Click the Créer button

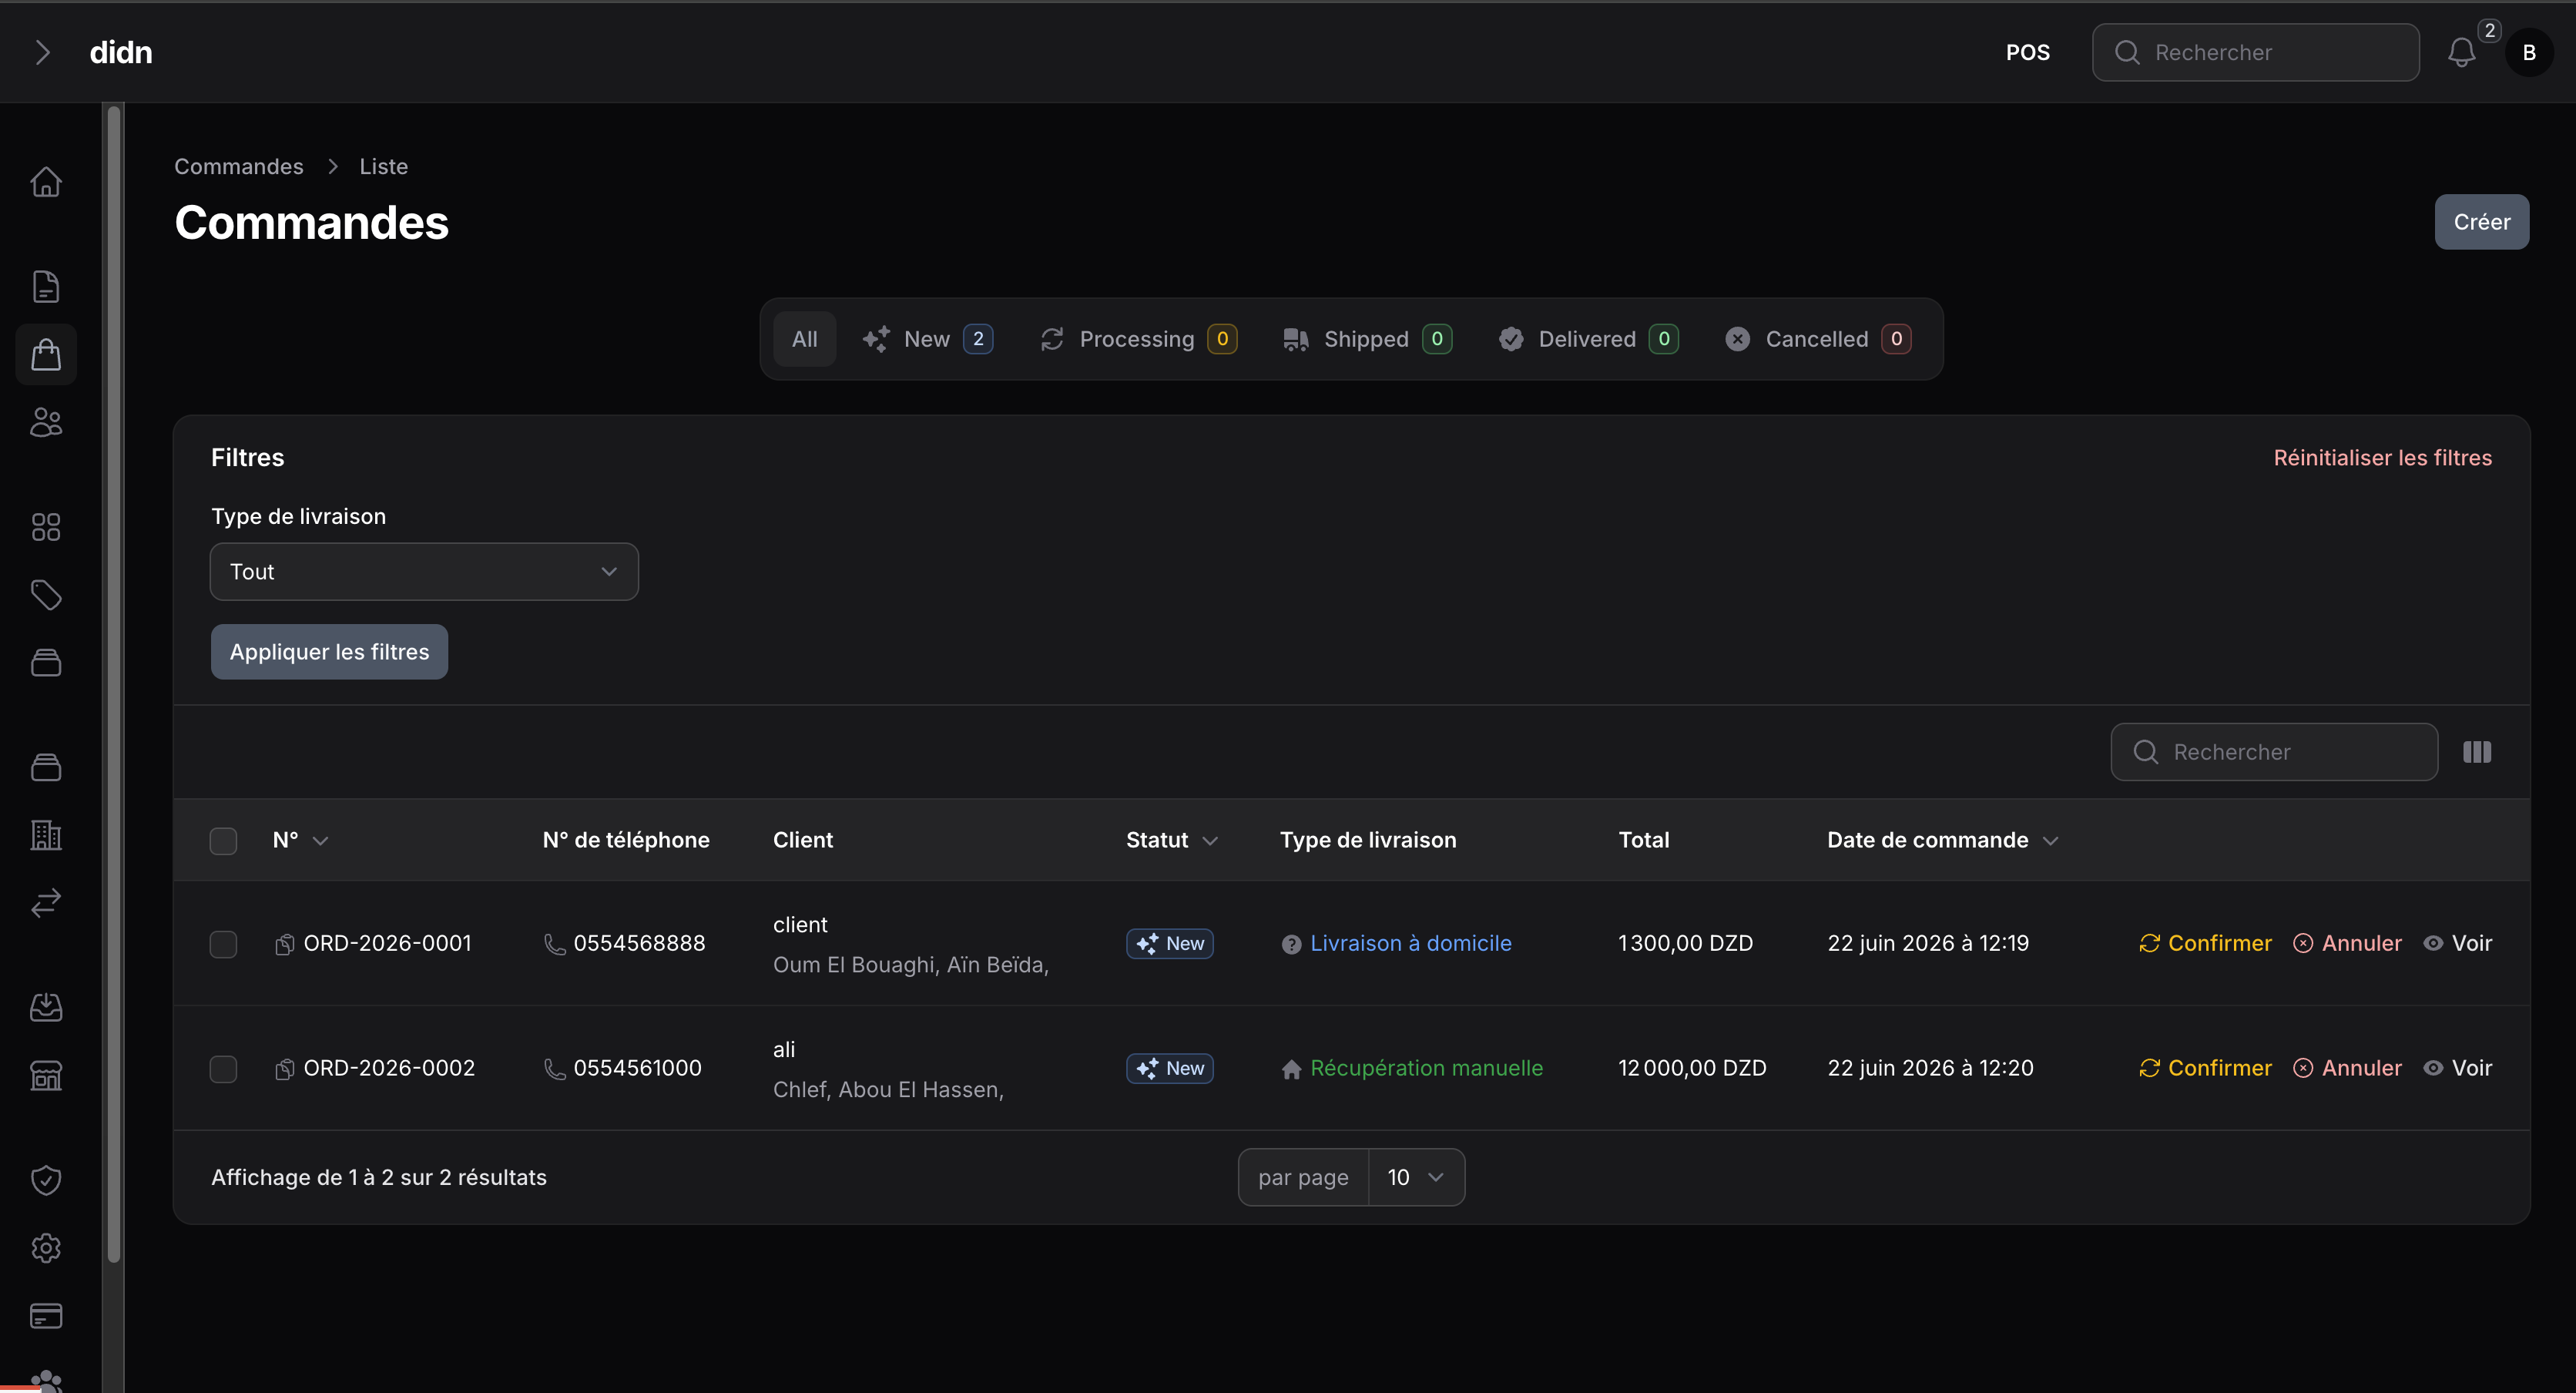[2481, 222]
